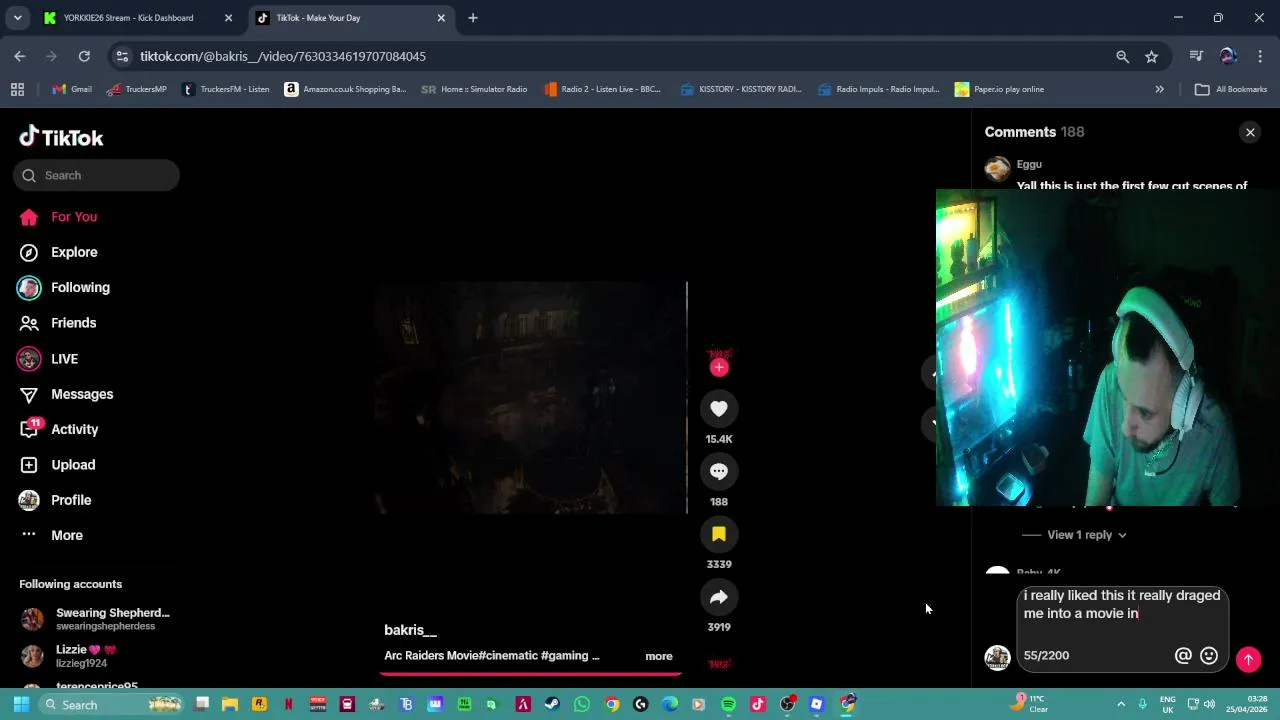Open TruckersMP bookmark
This screenshot has width=1280, height=720.
click(137, 89)
